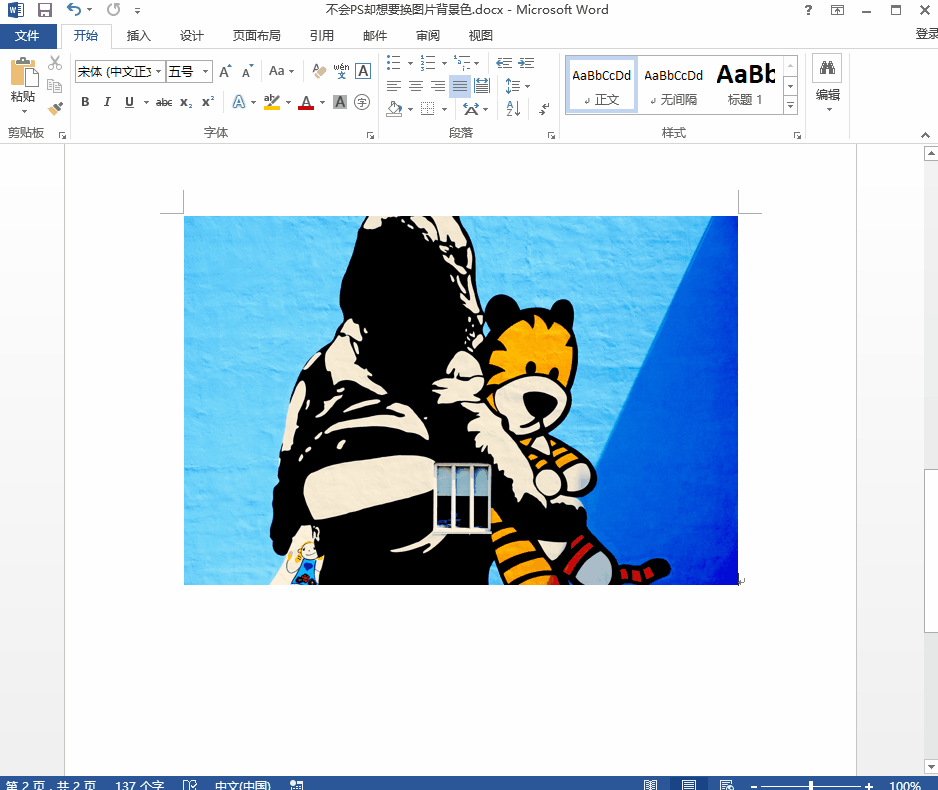The width and height of the screenshot is (938, 790).
Task: Click the enclosed character 字 icon
Action: pos(362,102)
